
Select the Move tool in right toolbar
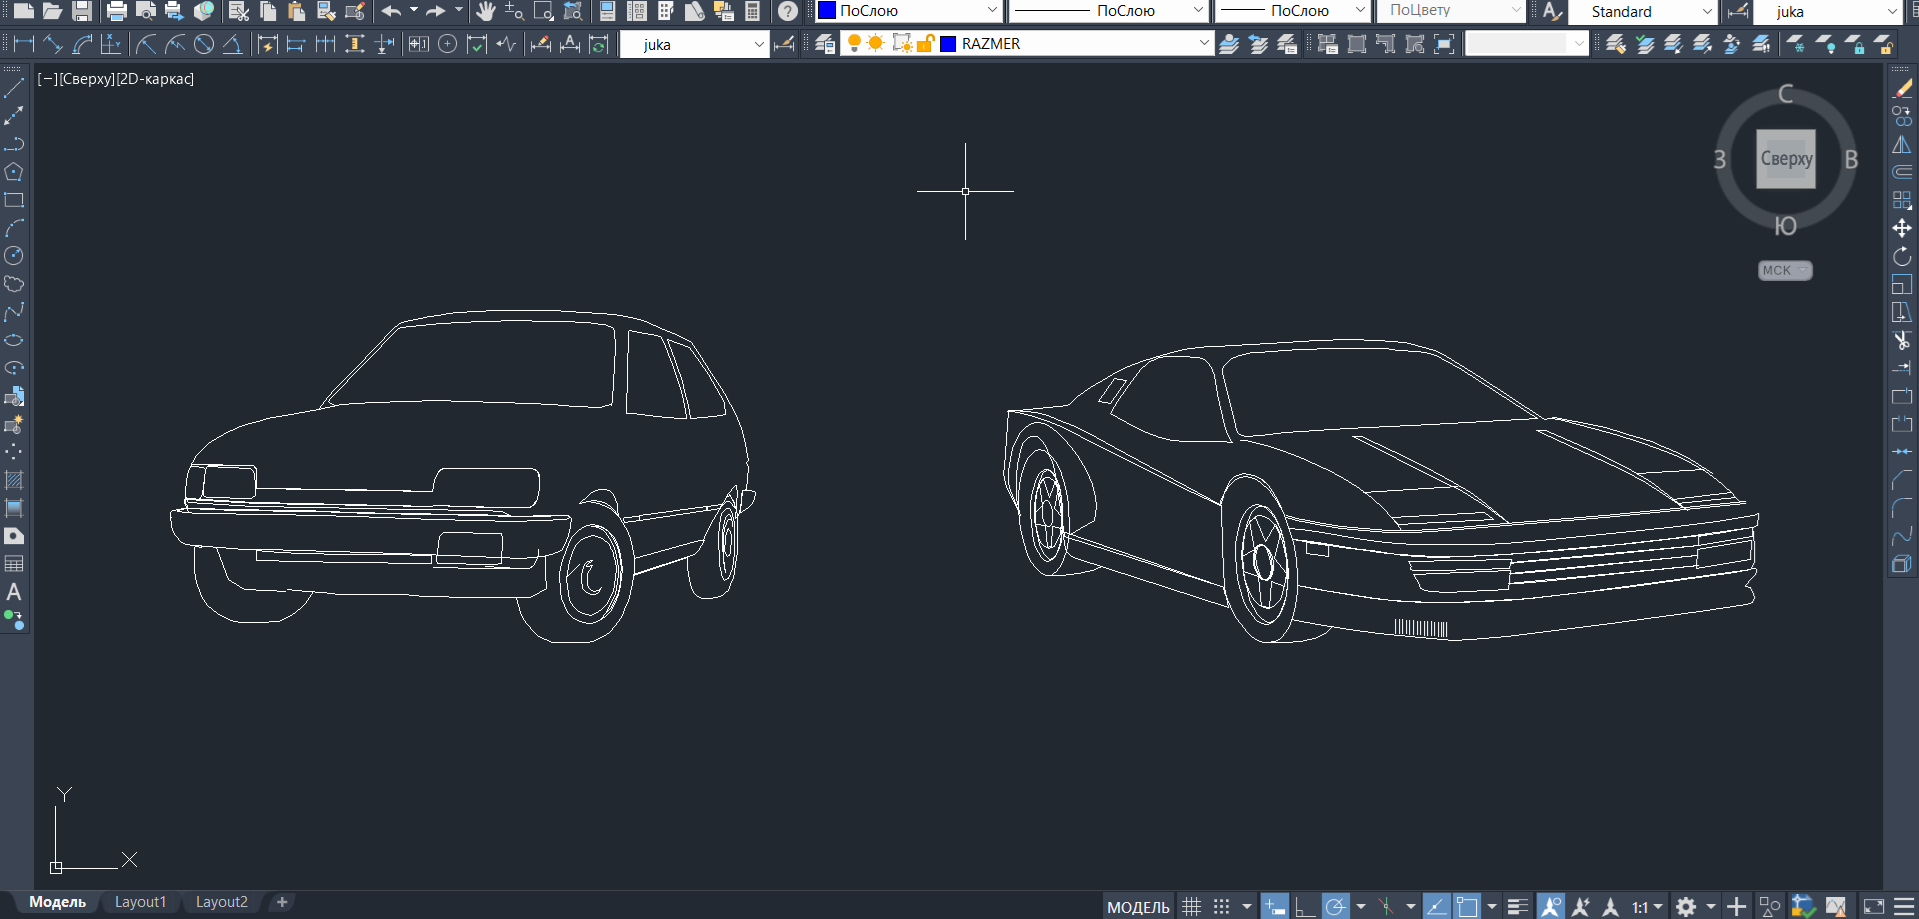point(1902,228)
